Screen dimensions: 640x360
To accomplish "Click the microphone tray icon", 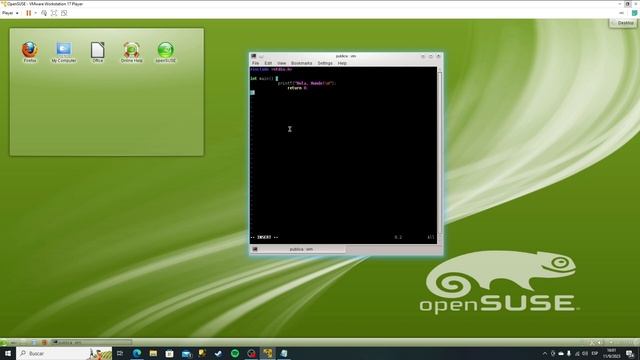I will tap(569, 353).
